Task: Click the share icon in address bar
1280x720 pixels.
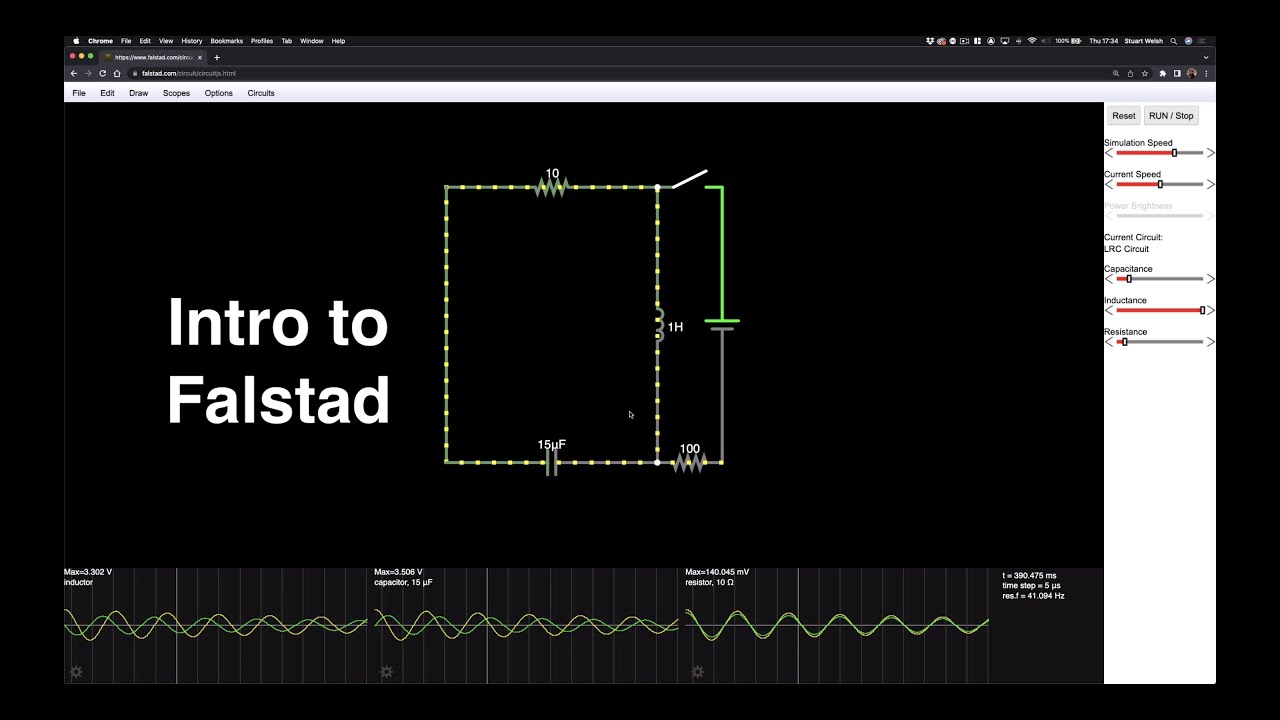Action: coord(1130,73)
